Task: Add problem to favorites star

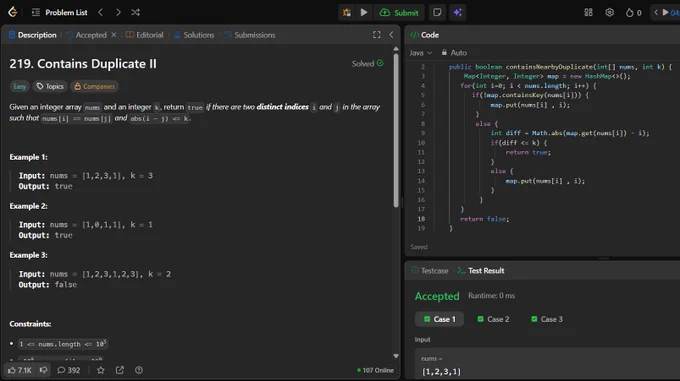Action: pyautogui.click(x=101, y=370)
